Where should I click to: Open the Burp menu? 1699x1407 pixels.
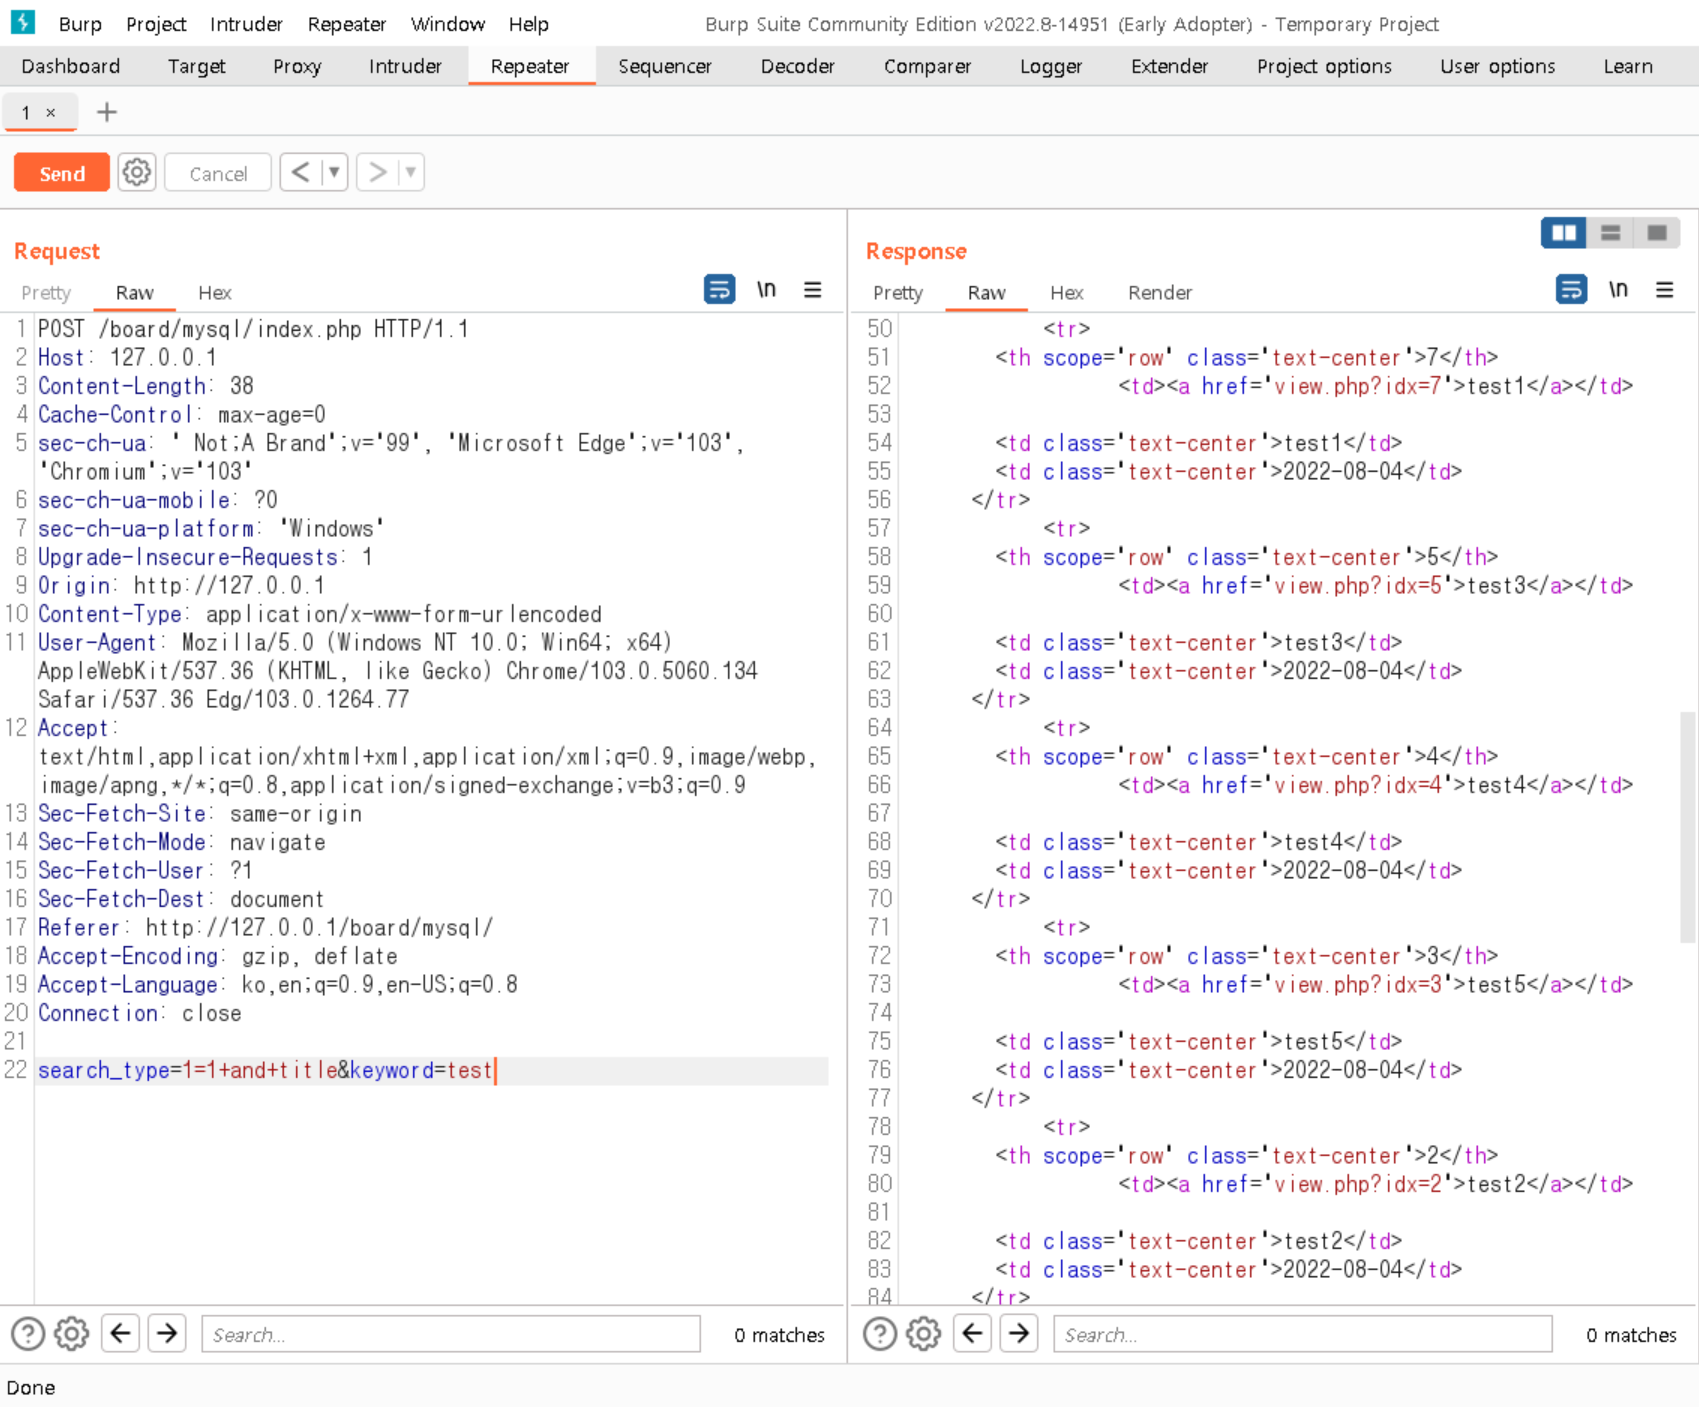(x=80, y=24)
